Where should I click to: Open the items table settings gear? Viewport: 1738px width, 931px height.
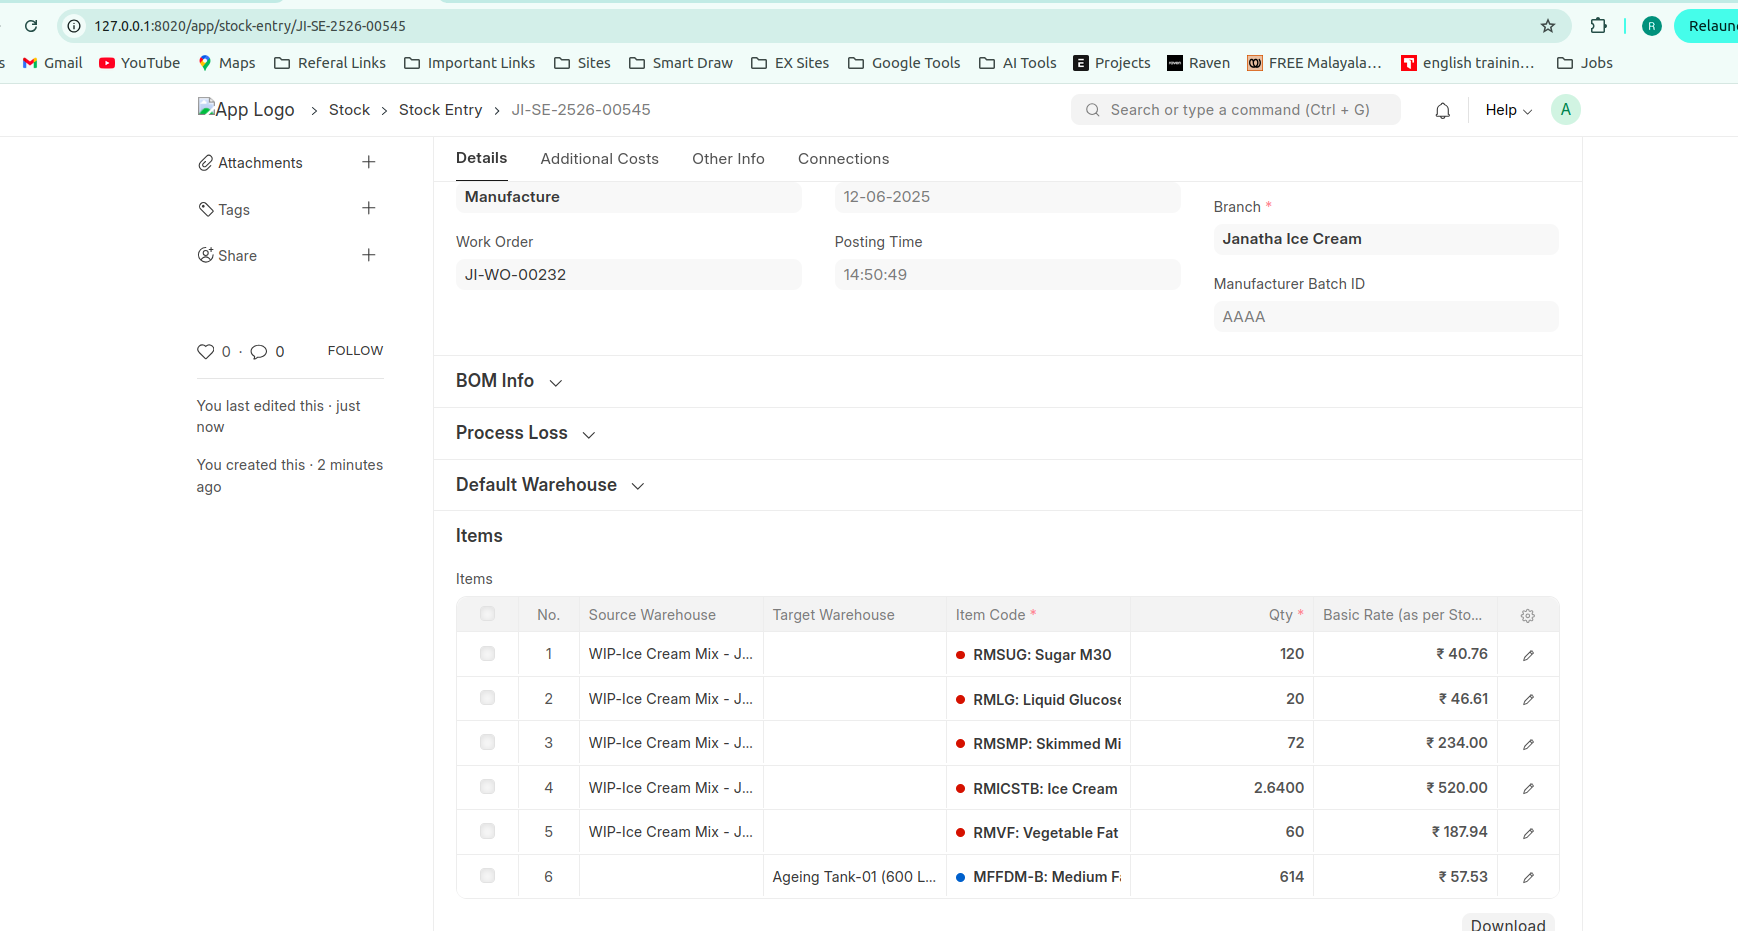[1527, 616]
